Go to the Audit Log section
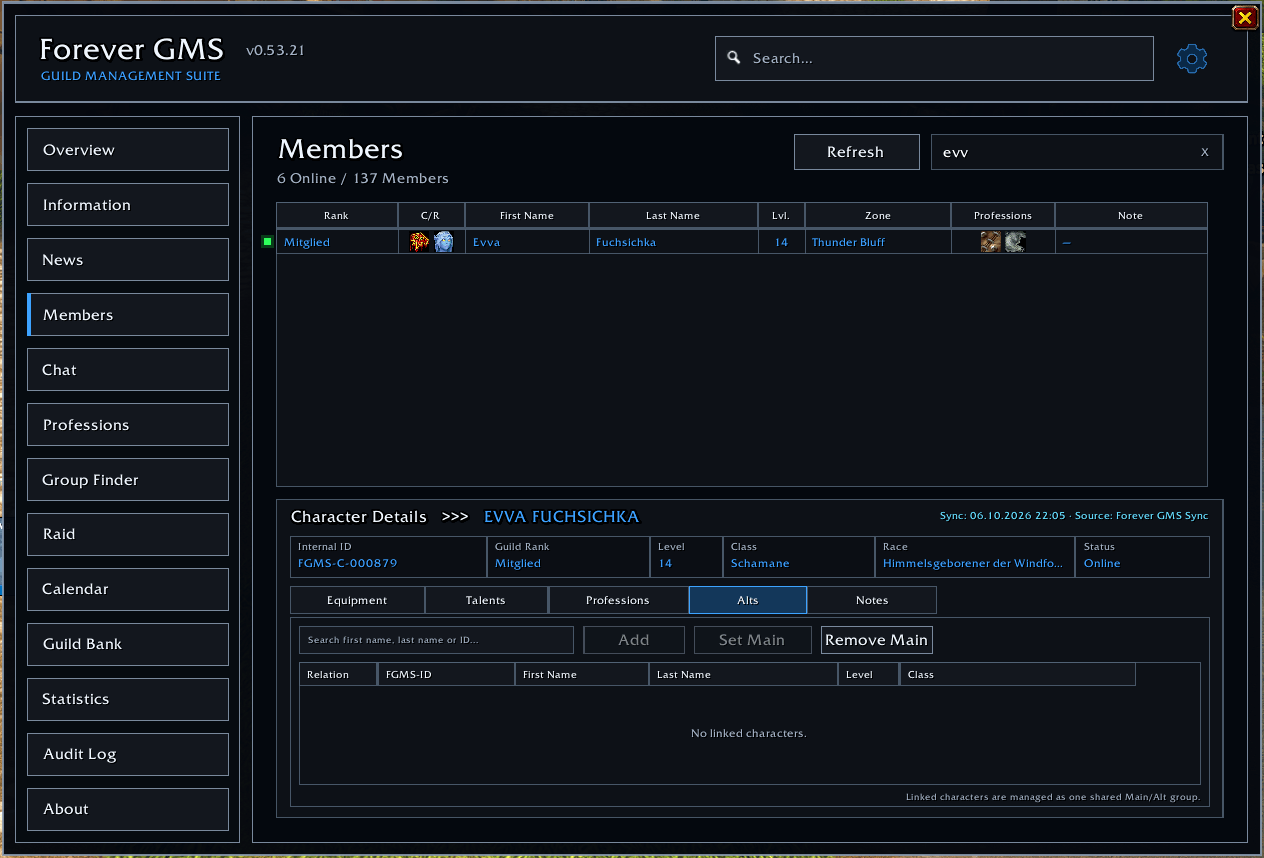Viewport: 1264px width, 858px height. [128, 754]
